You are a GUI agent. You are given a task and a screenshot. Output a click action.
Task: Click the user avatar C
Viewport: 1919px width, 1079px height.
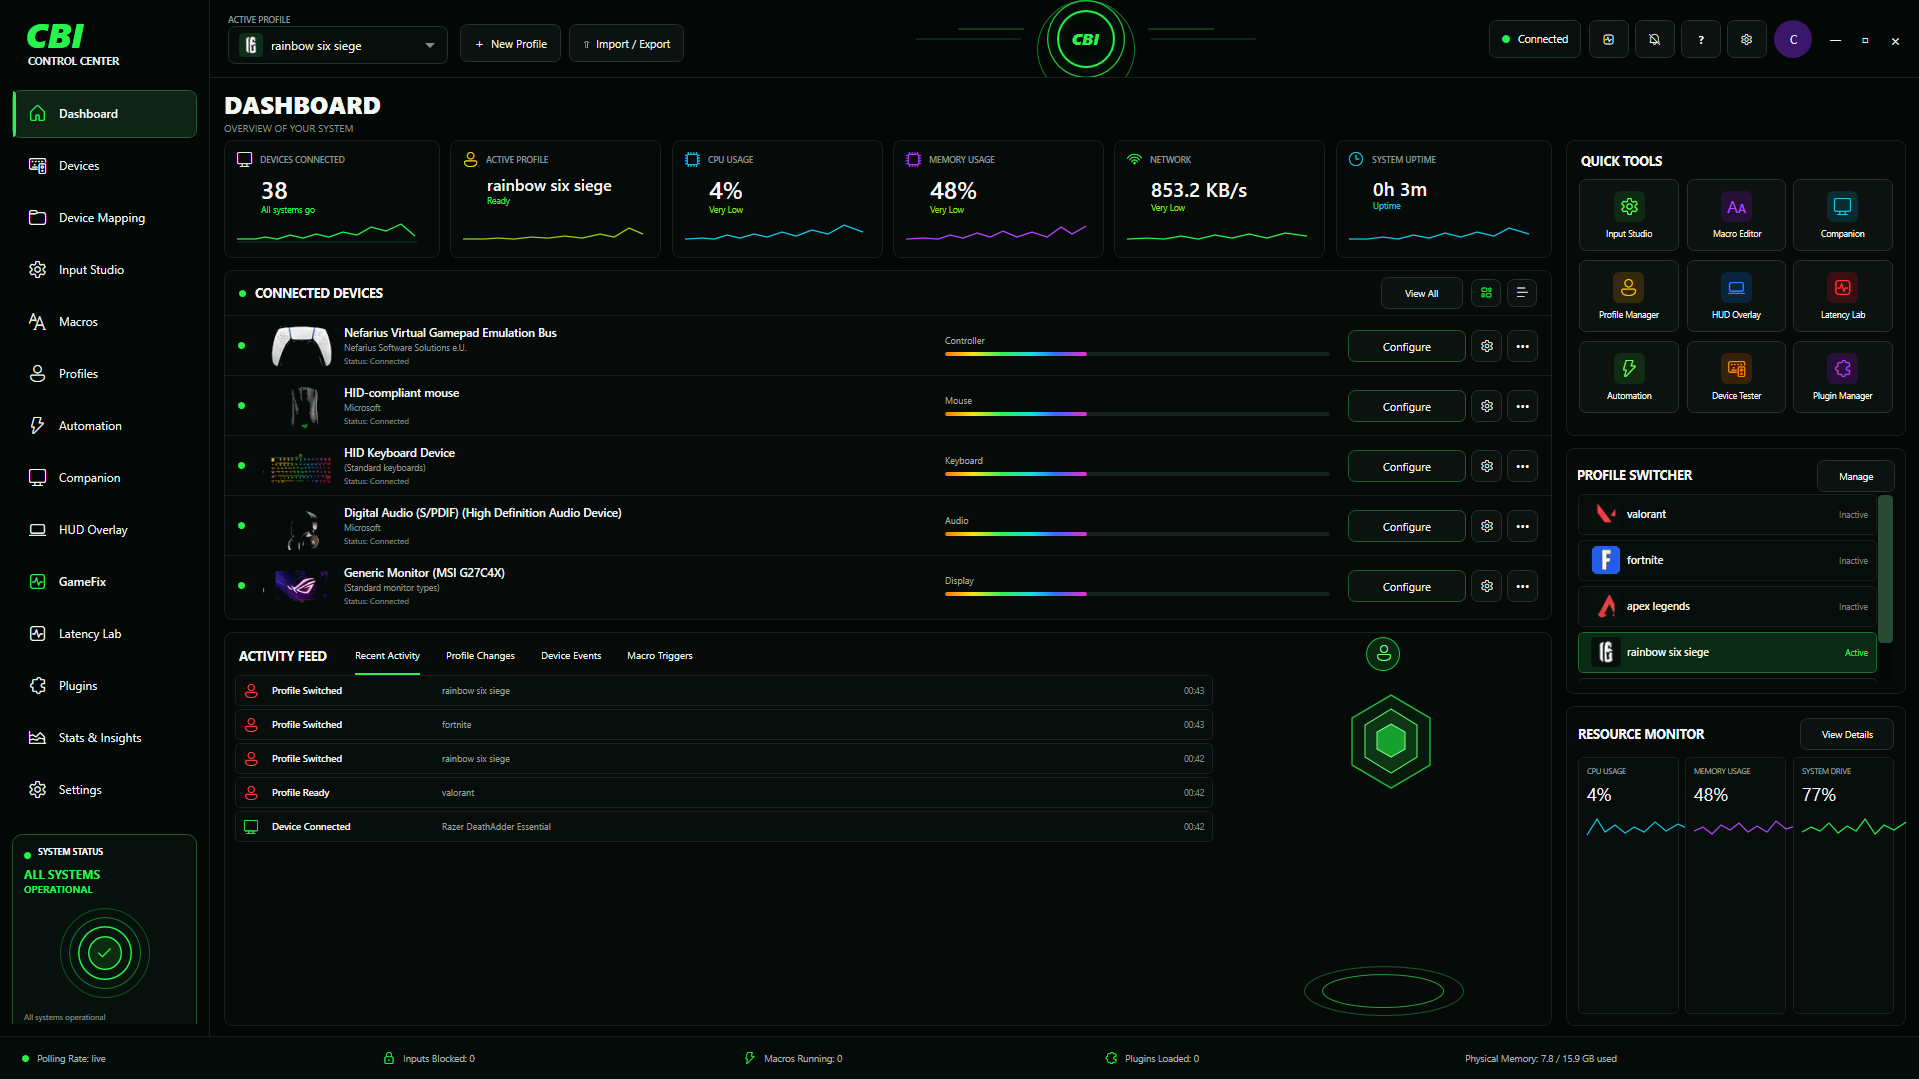click(1793, 40)
